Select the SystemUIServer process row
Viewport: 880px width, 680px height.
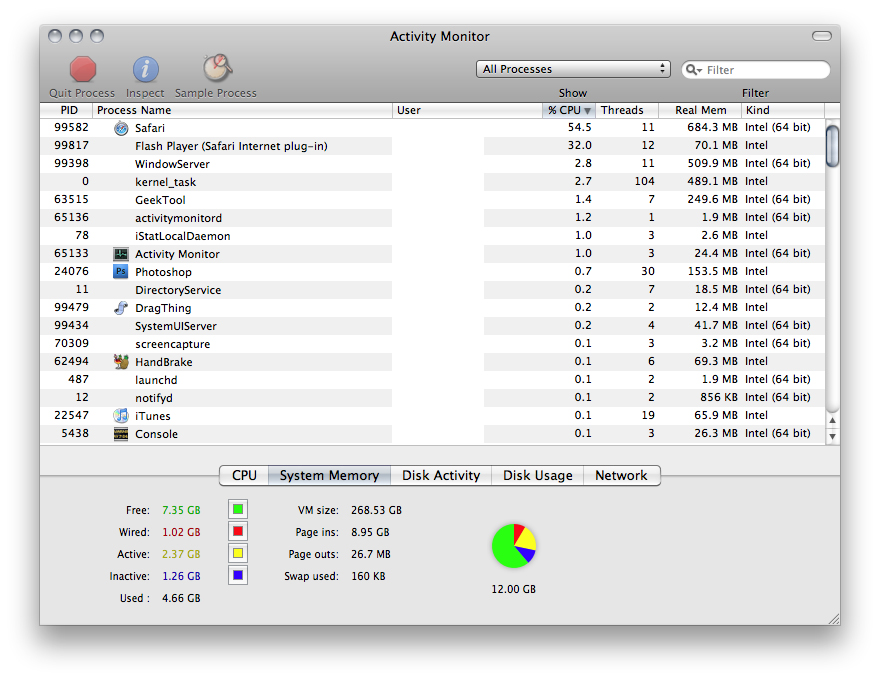point(432,325)
